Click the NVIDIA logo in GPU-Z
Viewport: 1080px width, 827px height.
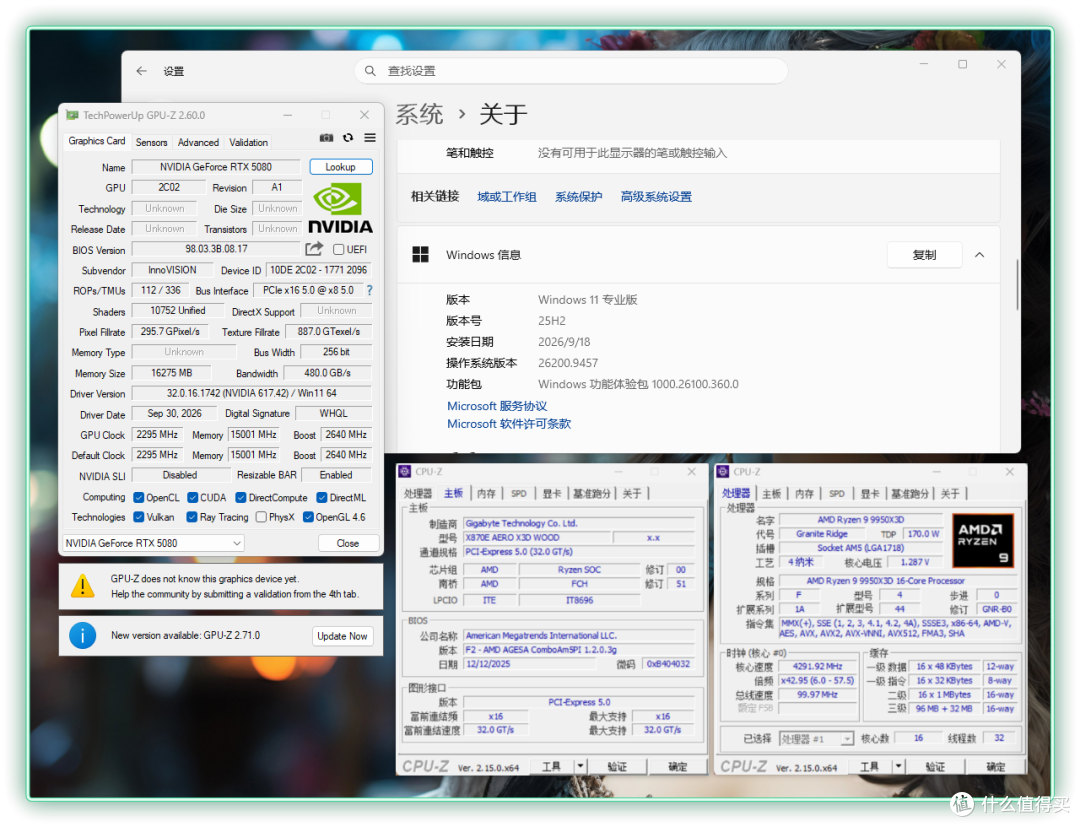(340, 209)
